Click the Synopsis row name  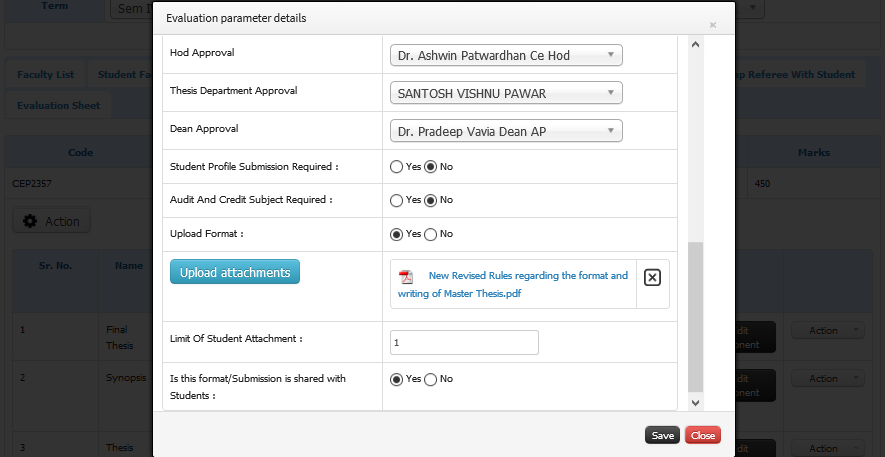[126, 377]
